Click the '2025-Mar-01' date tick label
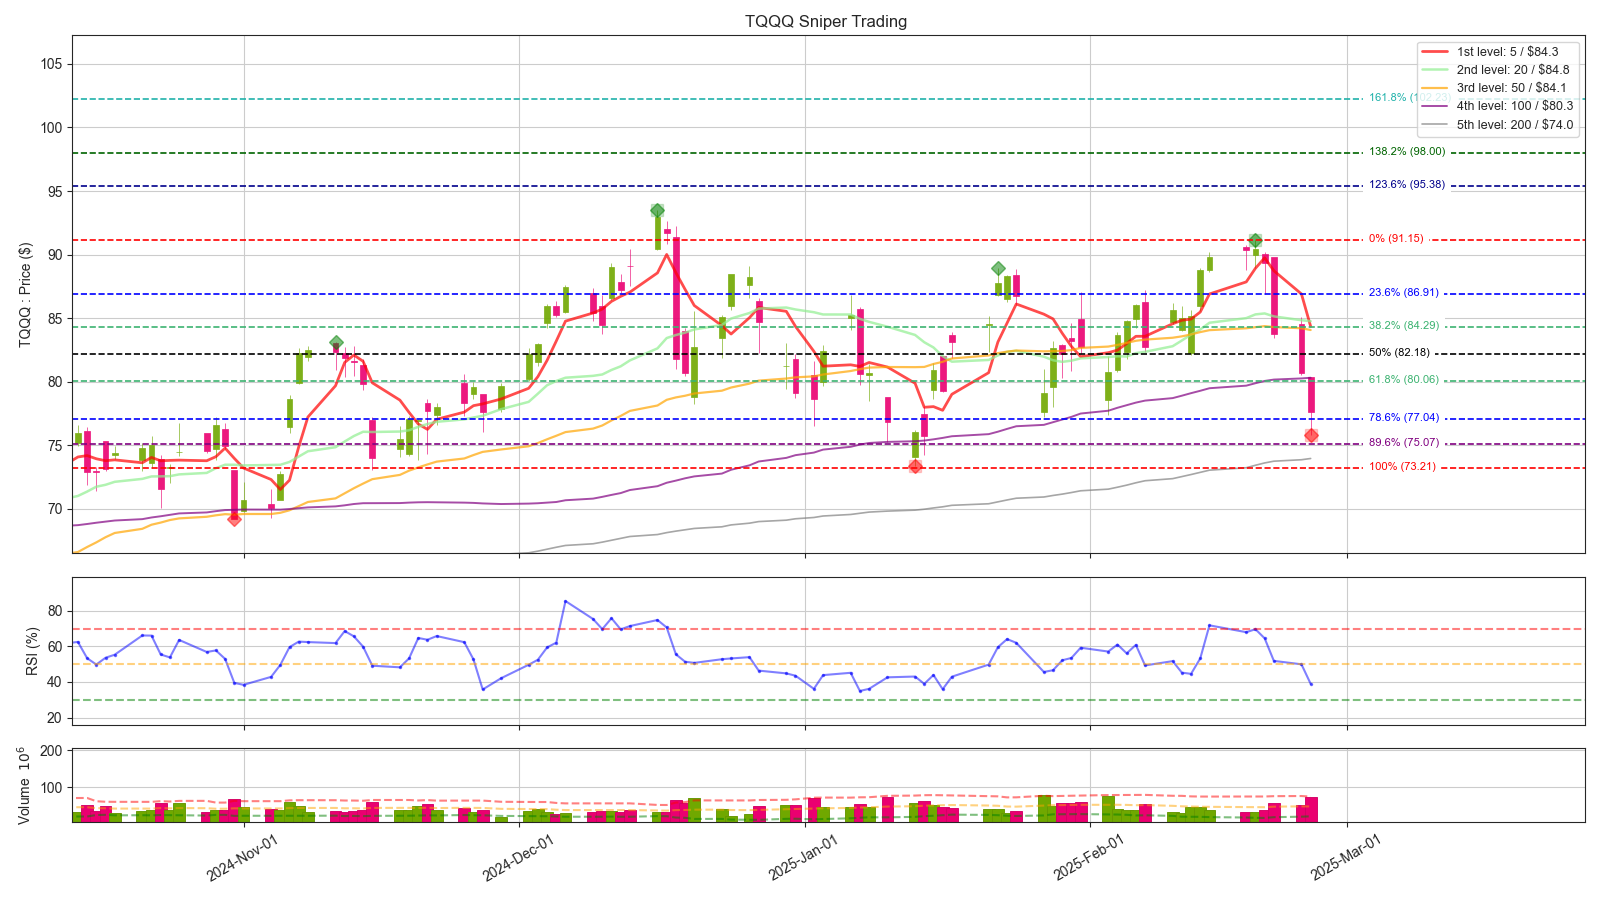The width and height of the screenshot is (1600, 900). [1346, 857]
